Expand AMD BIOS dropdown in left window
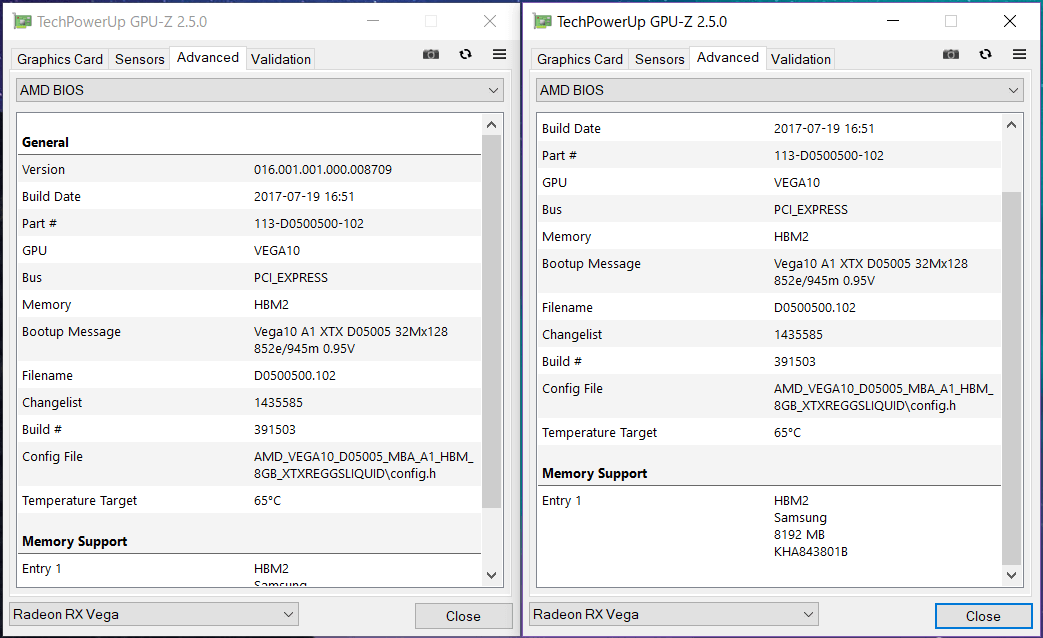Viewport: 1043px width, 638px height. [259, 90]
